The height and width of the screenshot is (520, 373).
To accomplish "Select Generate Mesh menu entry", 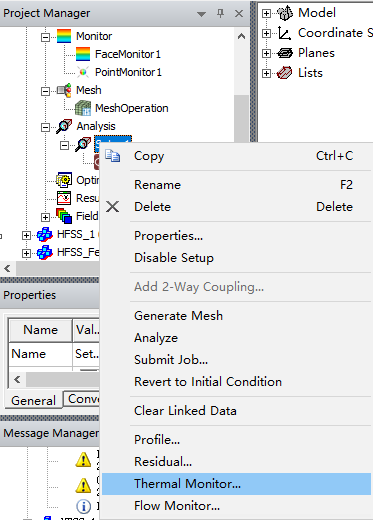I will (178, 316).
